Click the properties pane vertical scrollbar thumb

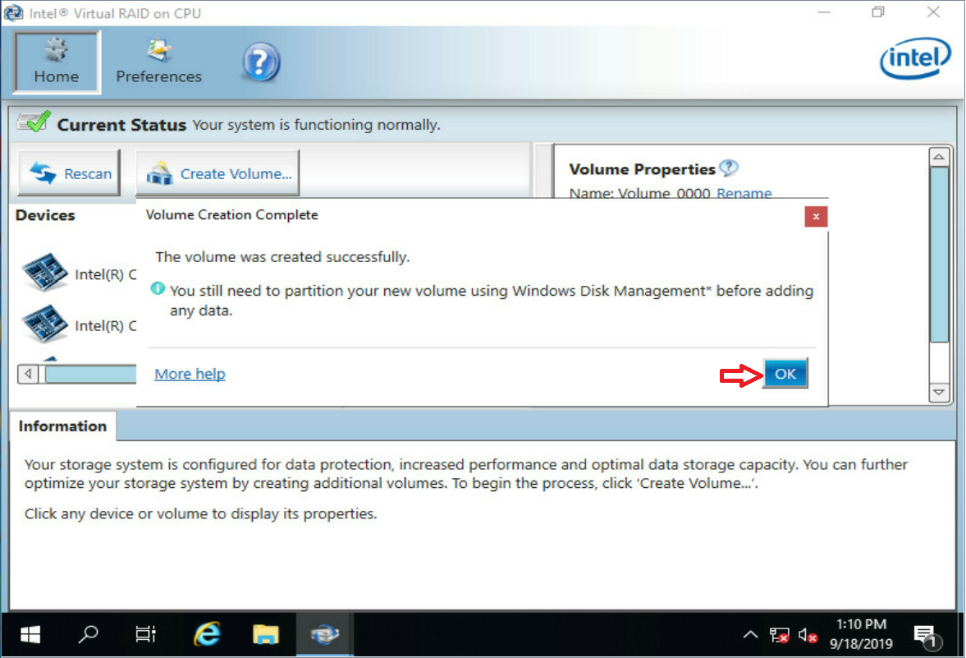pyautogui.click(x=939, y=254)
